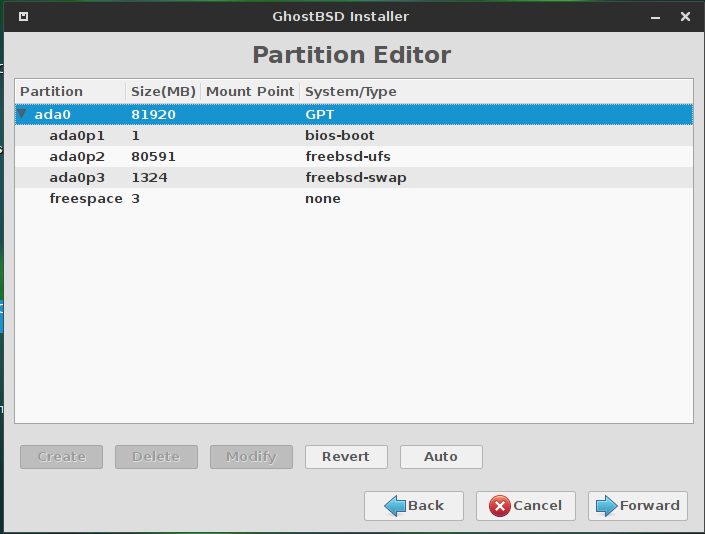Click the freebsd-swap type text

point(356,178)
